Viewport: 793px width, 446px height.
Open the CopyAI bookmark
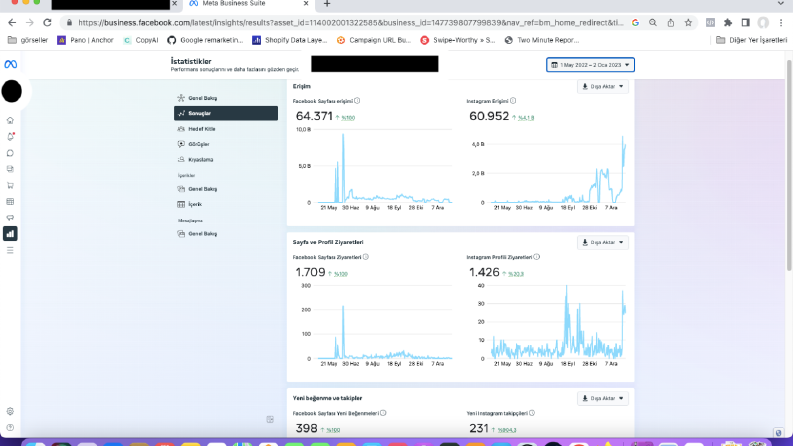coord(141,40)
